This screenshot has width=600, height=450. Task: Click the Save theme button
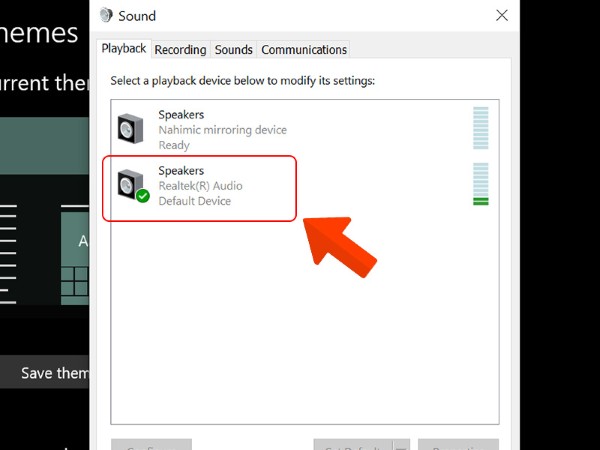coord(45,373)
